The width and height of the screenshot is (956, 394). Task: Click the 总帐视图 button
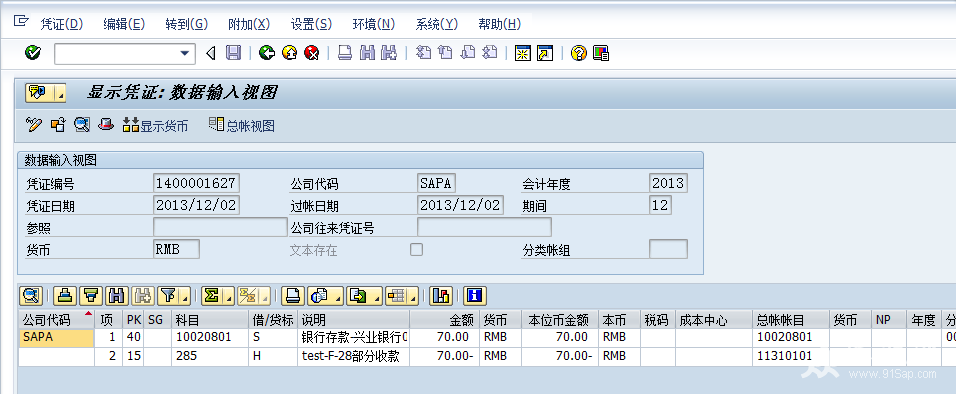coord(242,126)
